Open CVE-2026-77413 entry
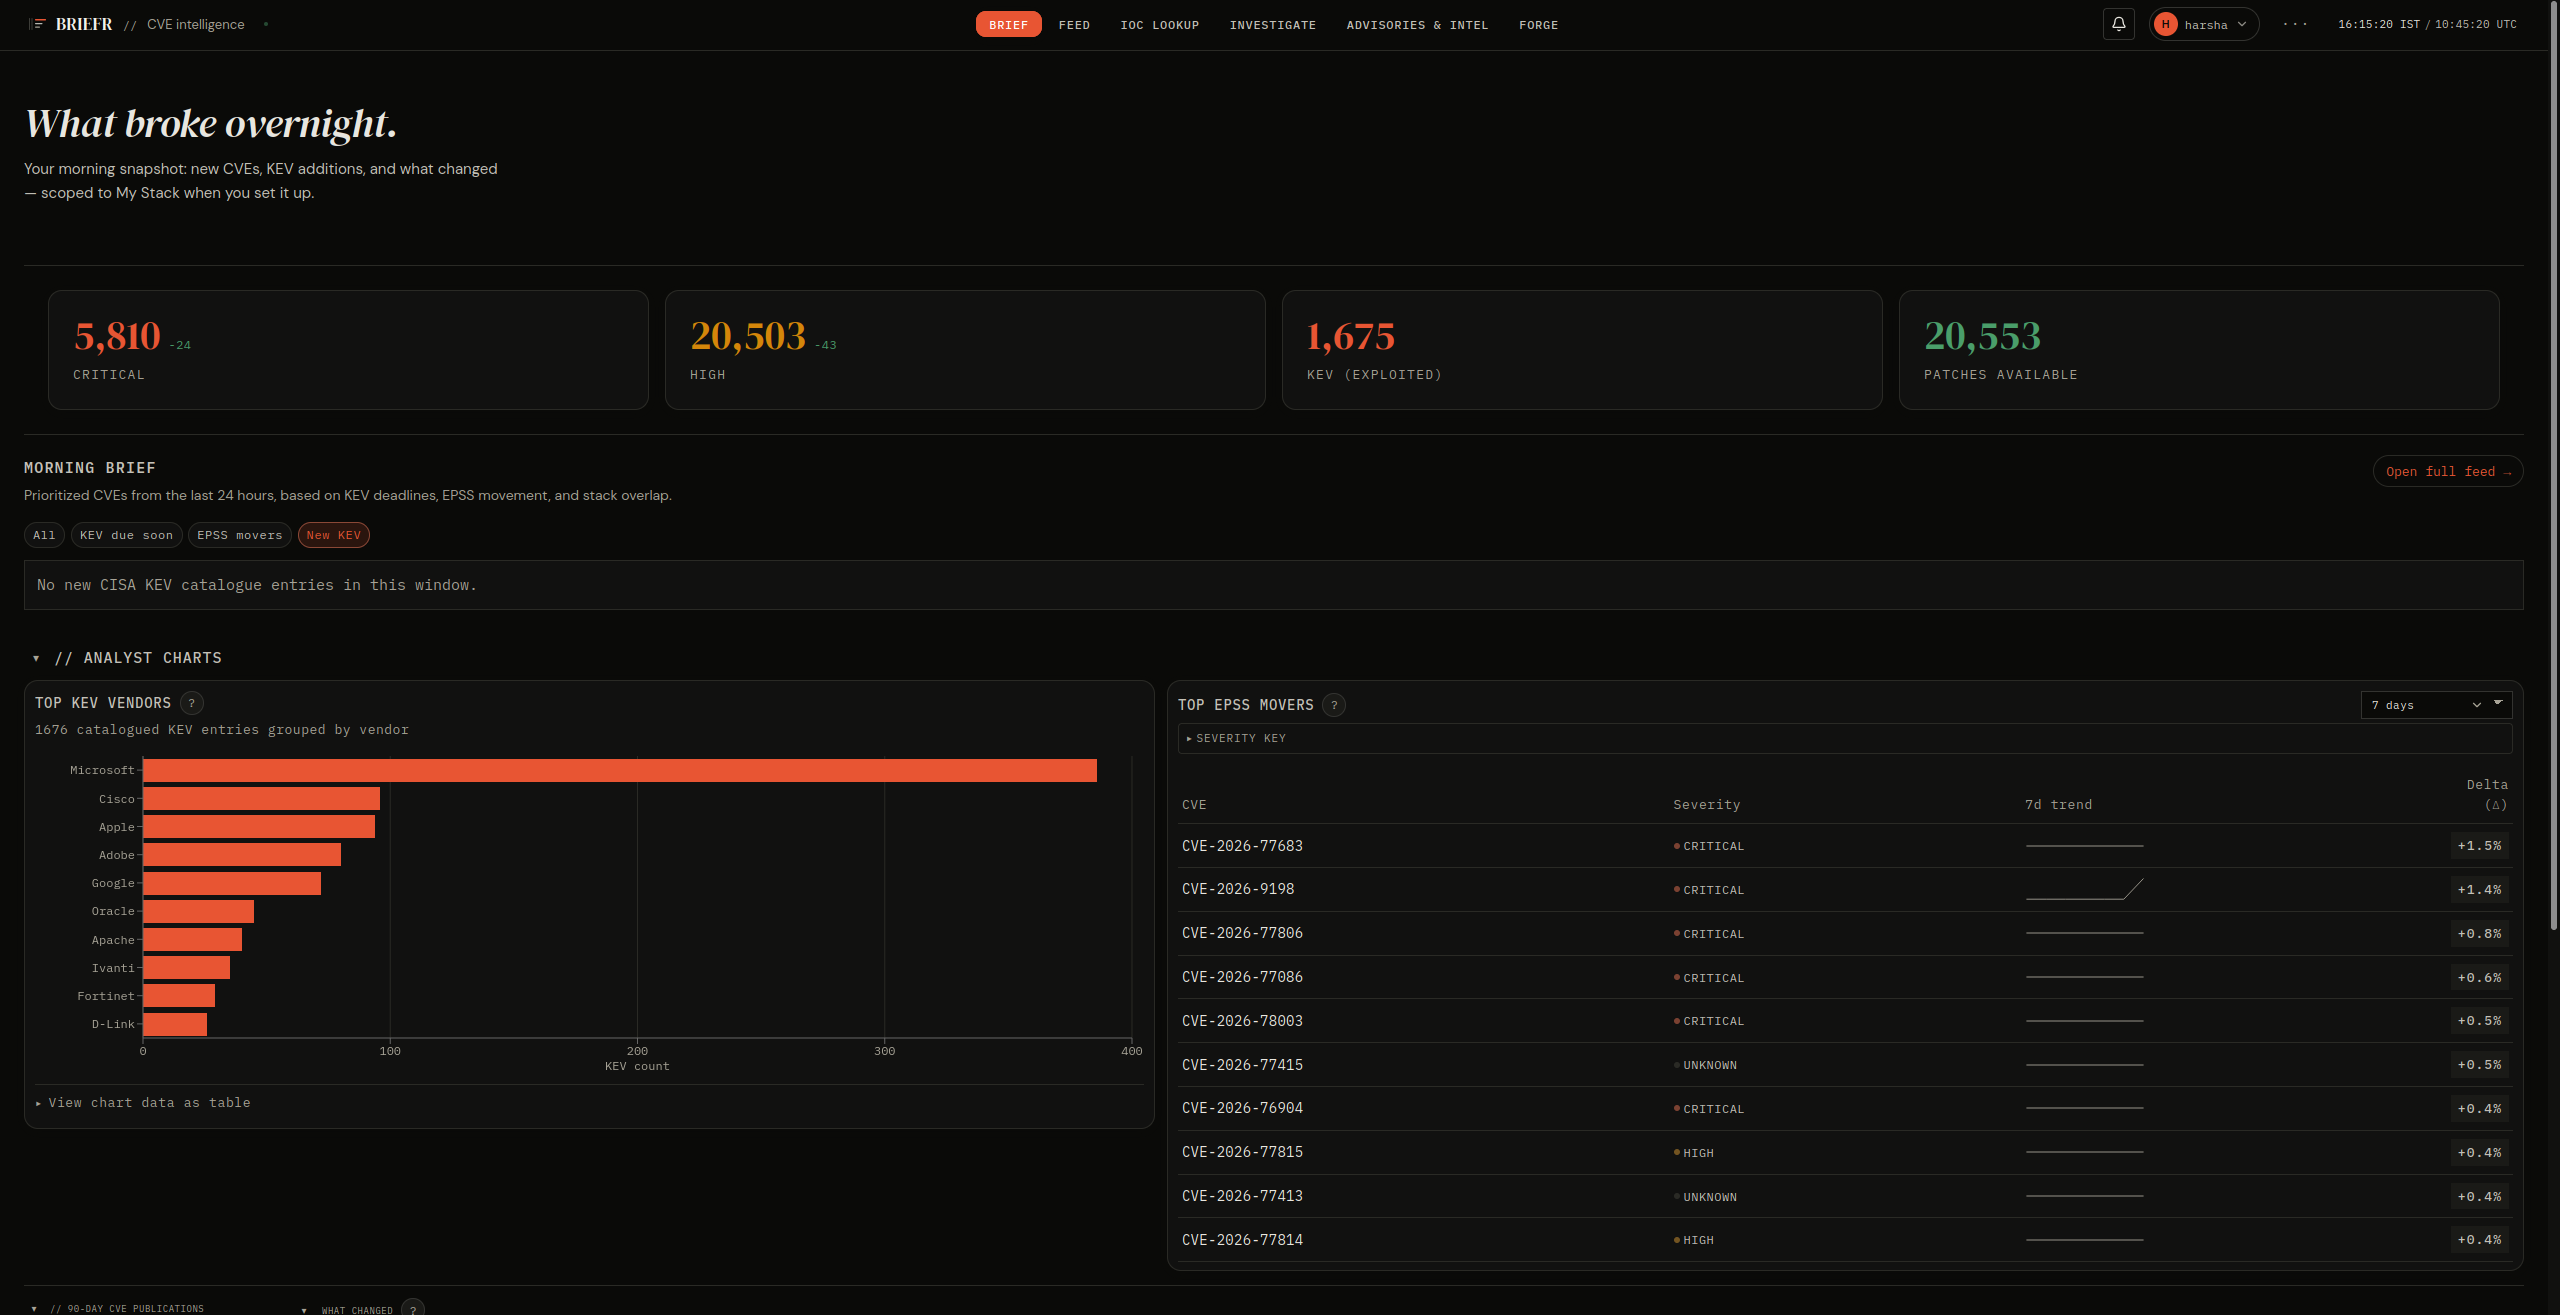2560x1315 pixels. tap(1242, 1196)
